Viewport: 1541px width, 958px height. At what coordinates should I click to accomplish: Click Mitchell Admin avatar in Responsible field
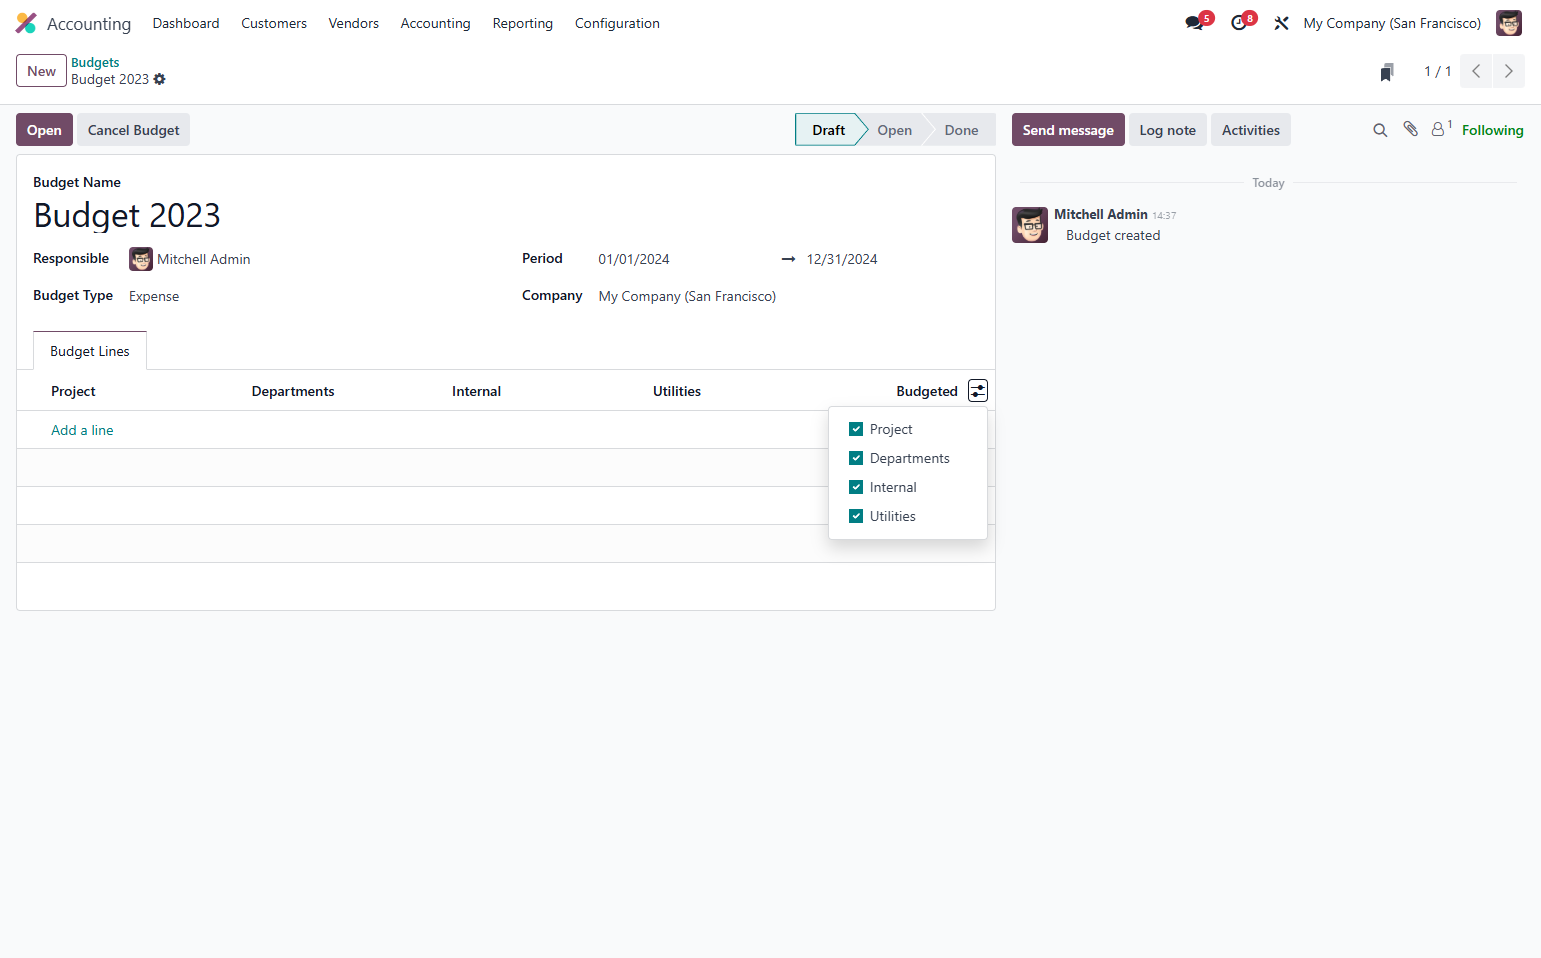[x=141, y=259]
